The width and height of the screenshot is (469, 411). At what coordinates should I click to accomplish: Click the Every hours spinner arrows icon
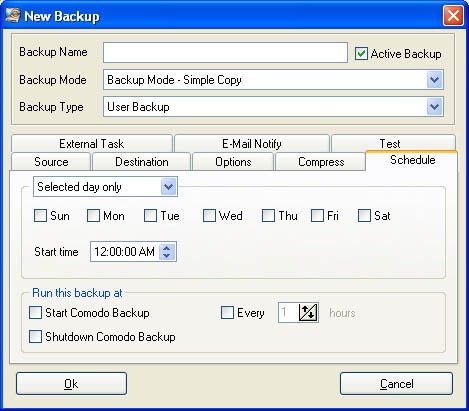(308, 313)
